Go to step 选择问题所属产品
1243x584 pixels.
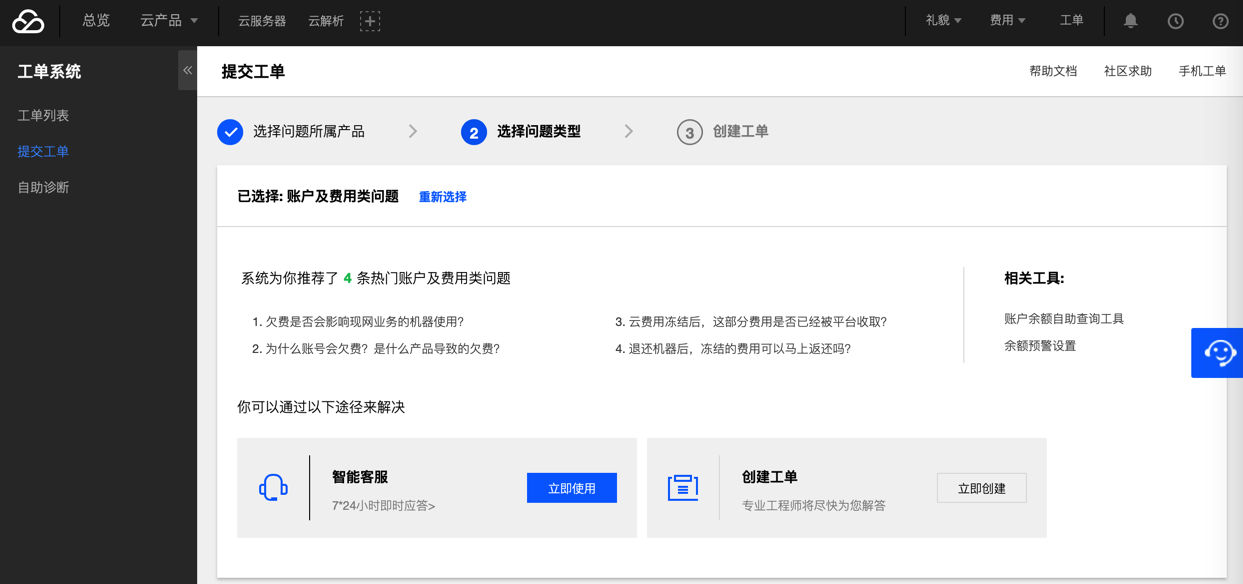pos(309,131)
